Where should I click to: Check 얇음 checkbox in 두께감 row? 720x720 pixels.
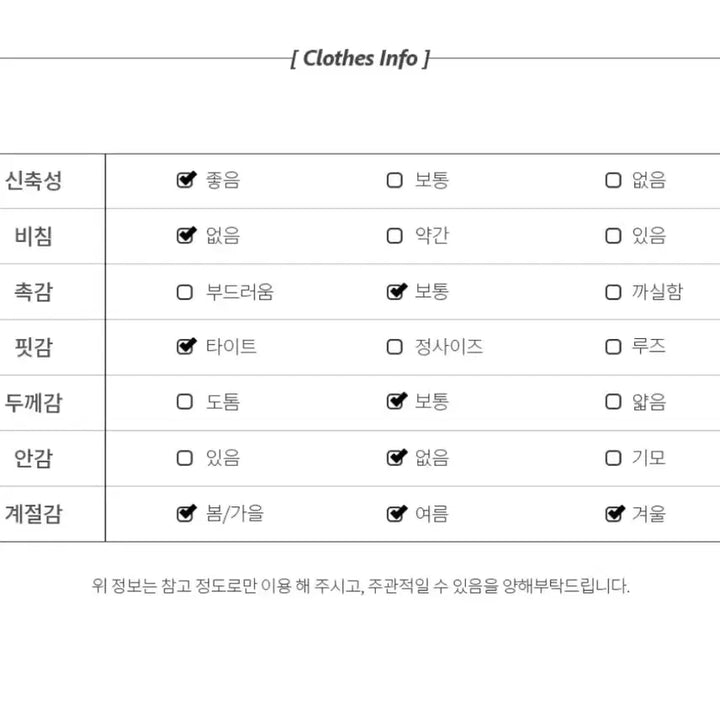[x=613, y=402]
